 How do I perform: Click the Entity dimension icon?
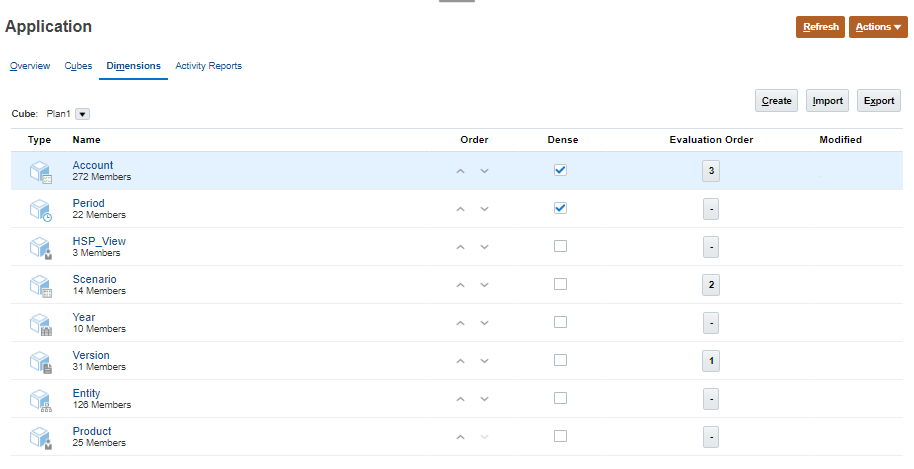pos(40,400)
